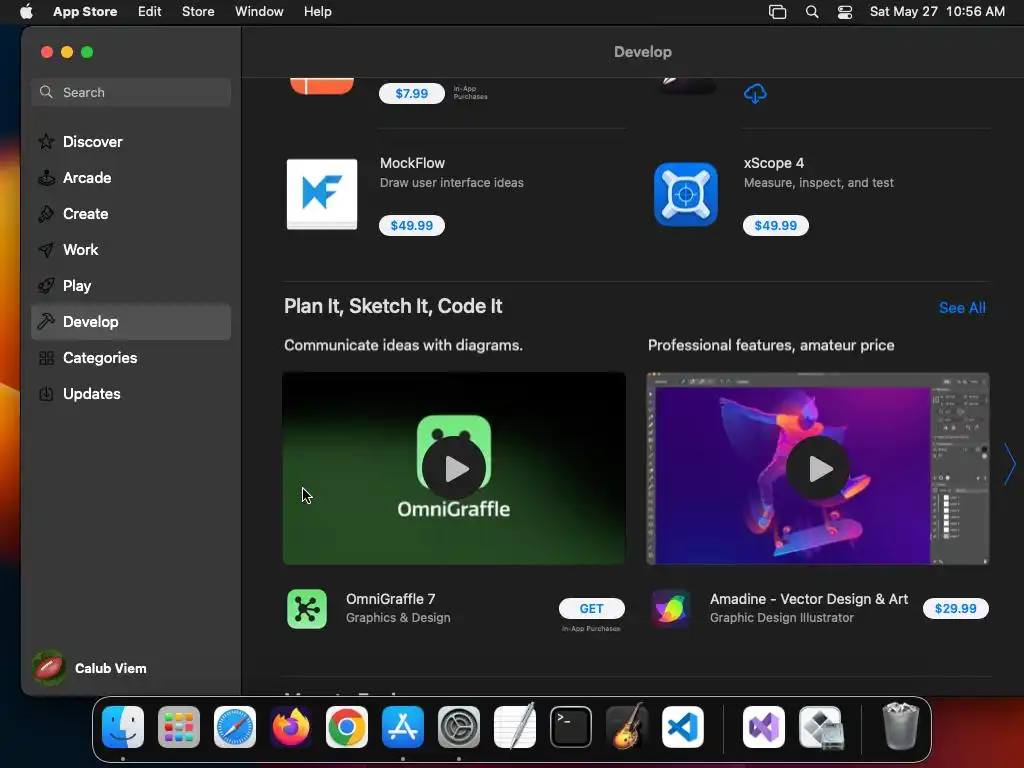Launch GarageBand from the Dock
This screenshot has width=1024, height=768.
627,727
